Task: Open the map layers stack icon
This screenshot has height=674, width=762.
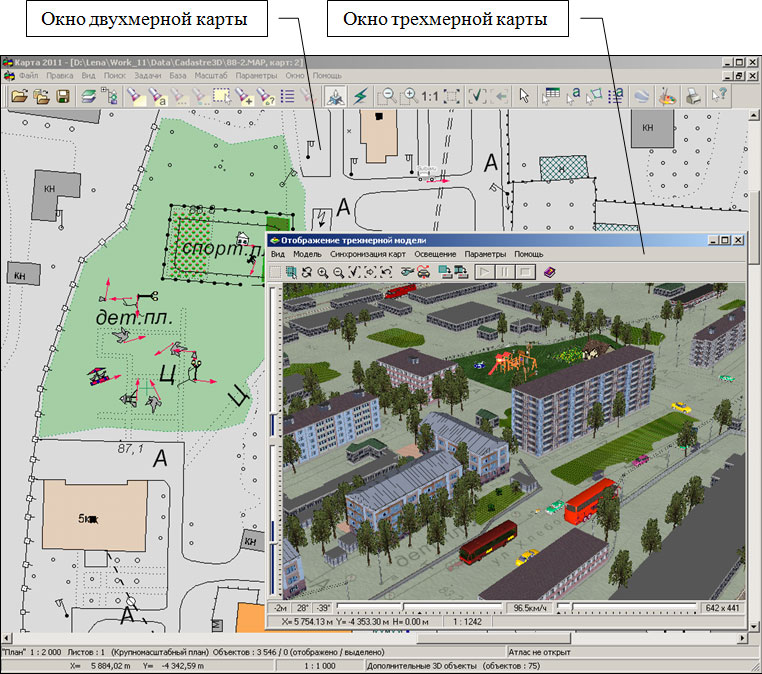Action: pos(88,96)
